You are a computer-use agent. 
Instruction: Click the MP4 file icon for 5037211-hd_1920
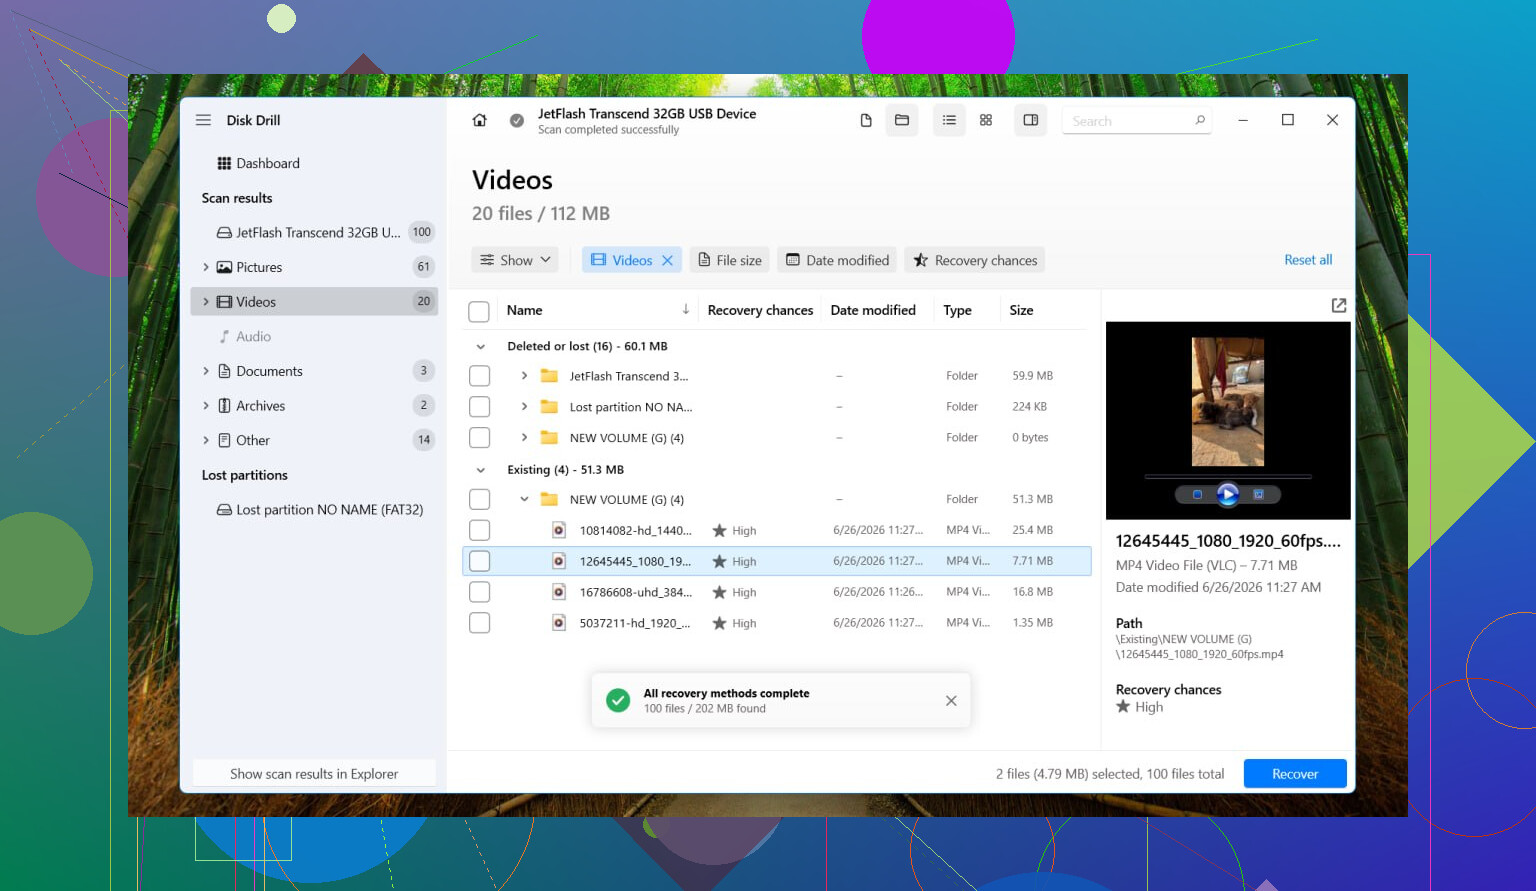click(559, 623)
